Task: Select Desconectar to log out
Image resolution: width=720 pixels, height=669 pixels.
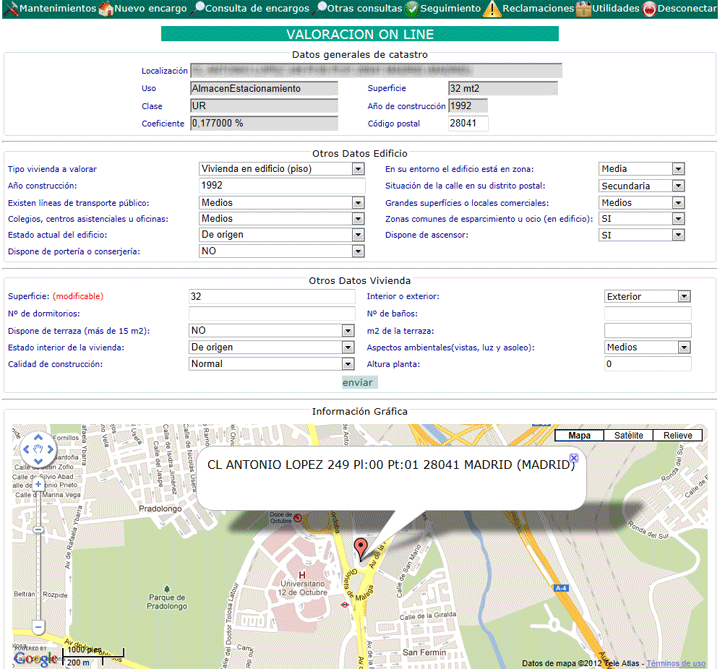Action: pyautogui.click(x=686, y=8)
